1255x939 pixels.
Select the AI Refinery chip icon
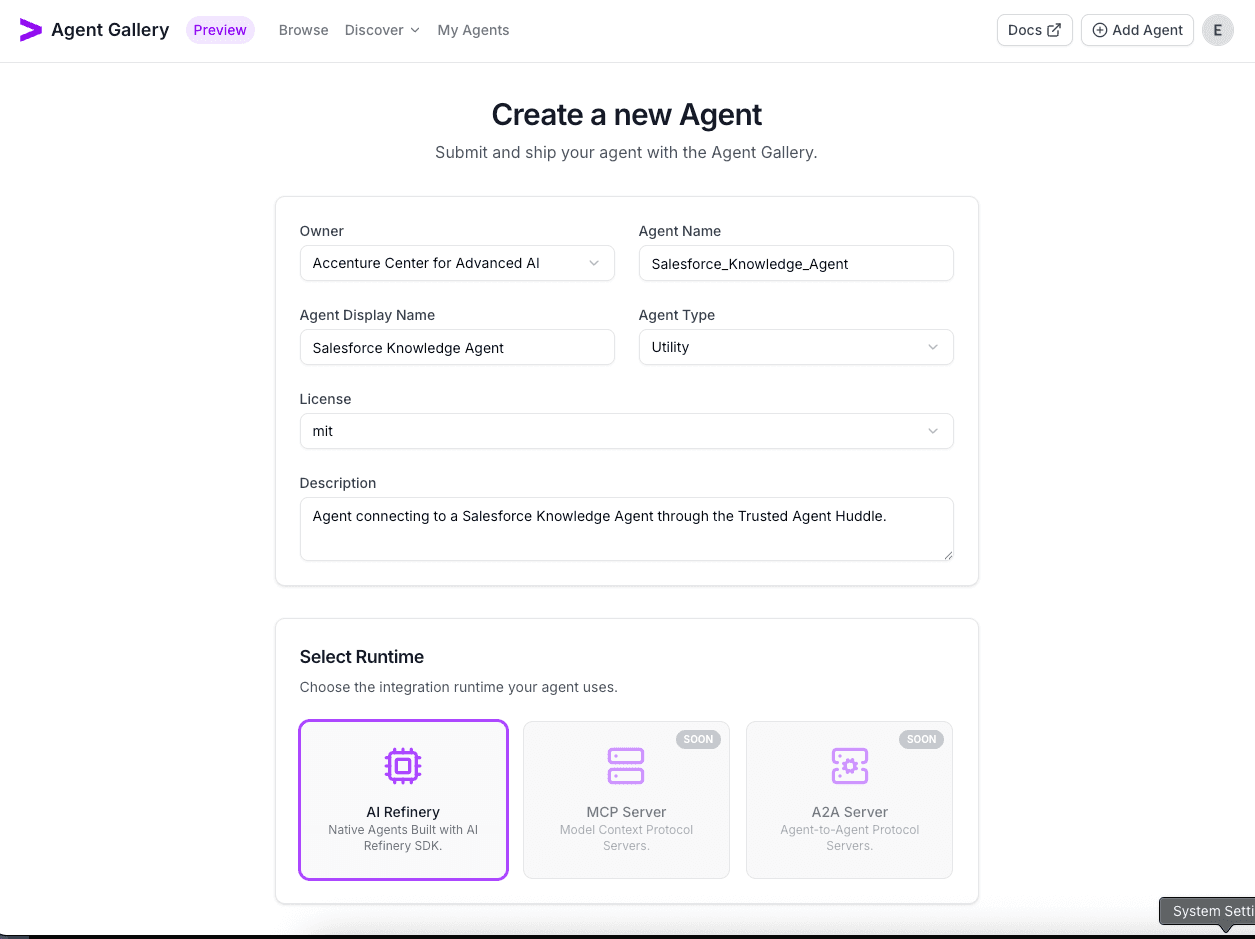pos(403,765)
